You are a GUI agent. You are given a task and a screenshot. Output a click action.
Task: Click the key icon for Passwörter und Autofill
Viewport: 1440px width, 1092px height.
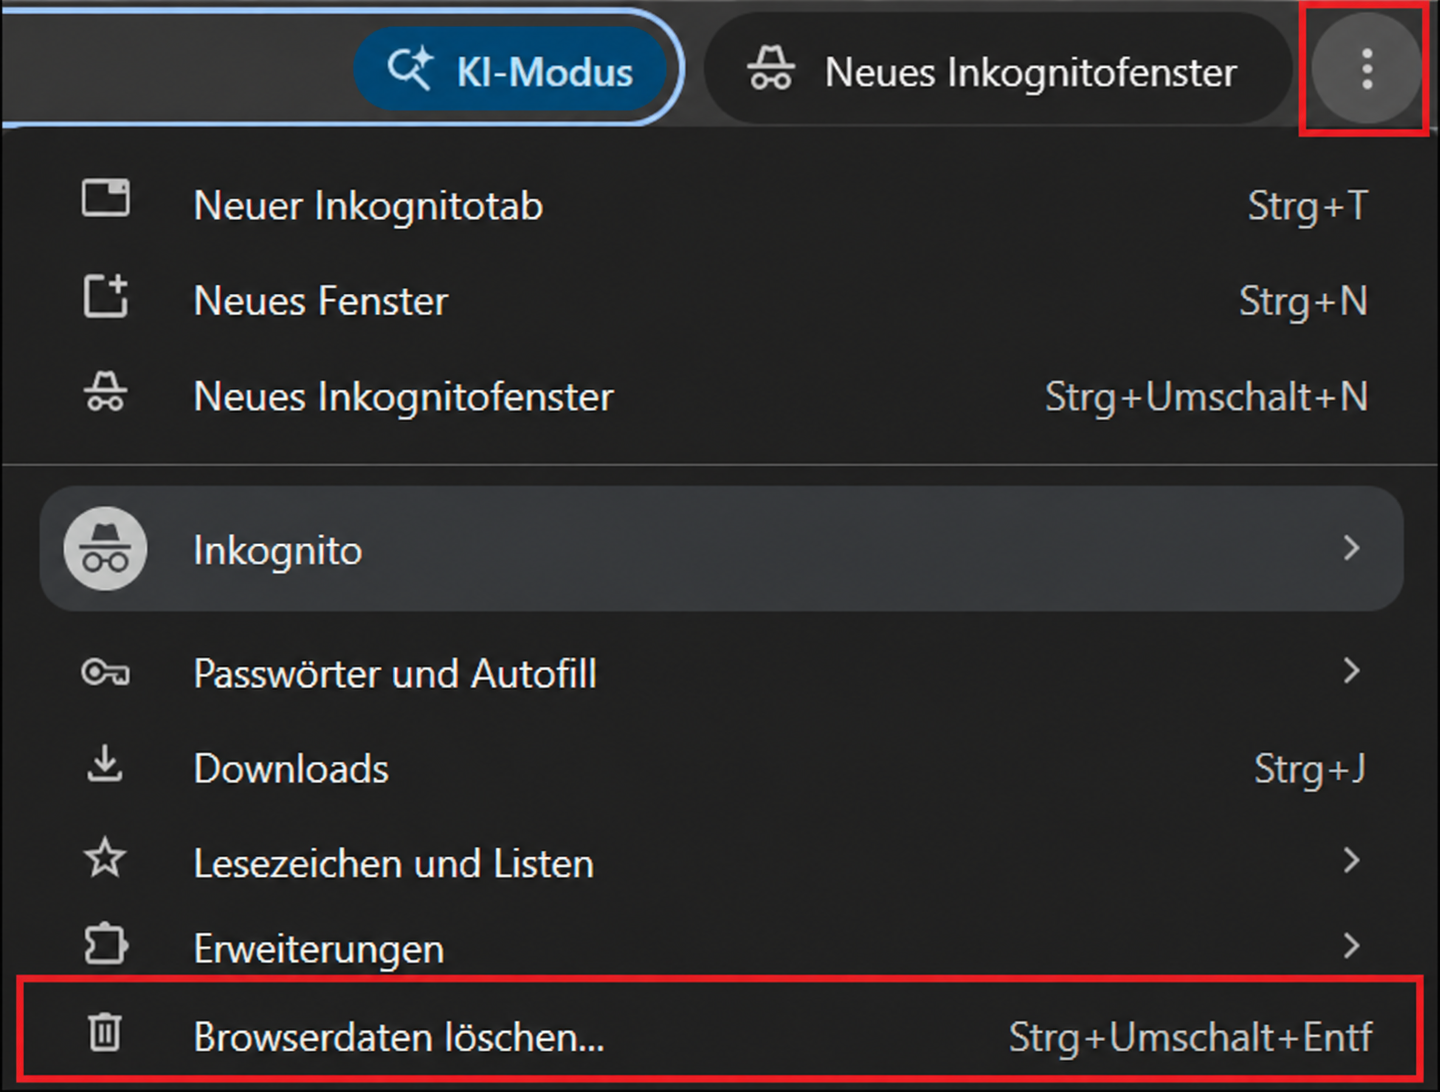[105, 672]
